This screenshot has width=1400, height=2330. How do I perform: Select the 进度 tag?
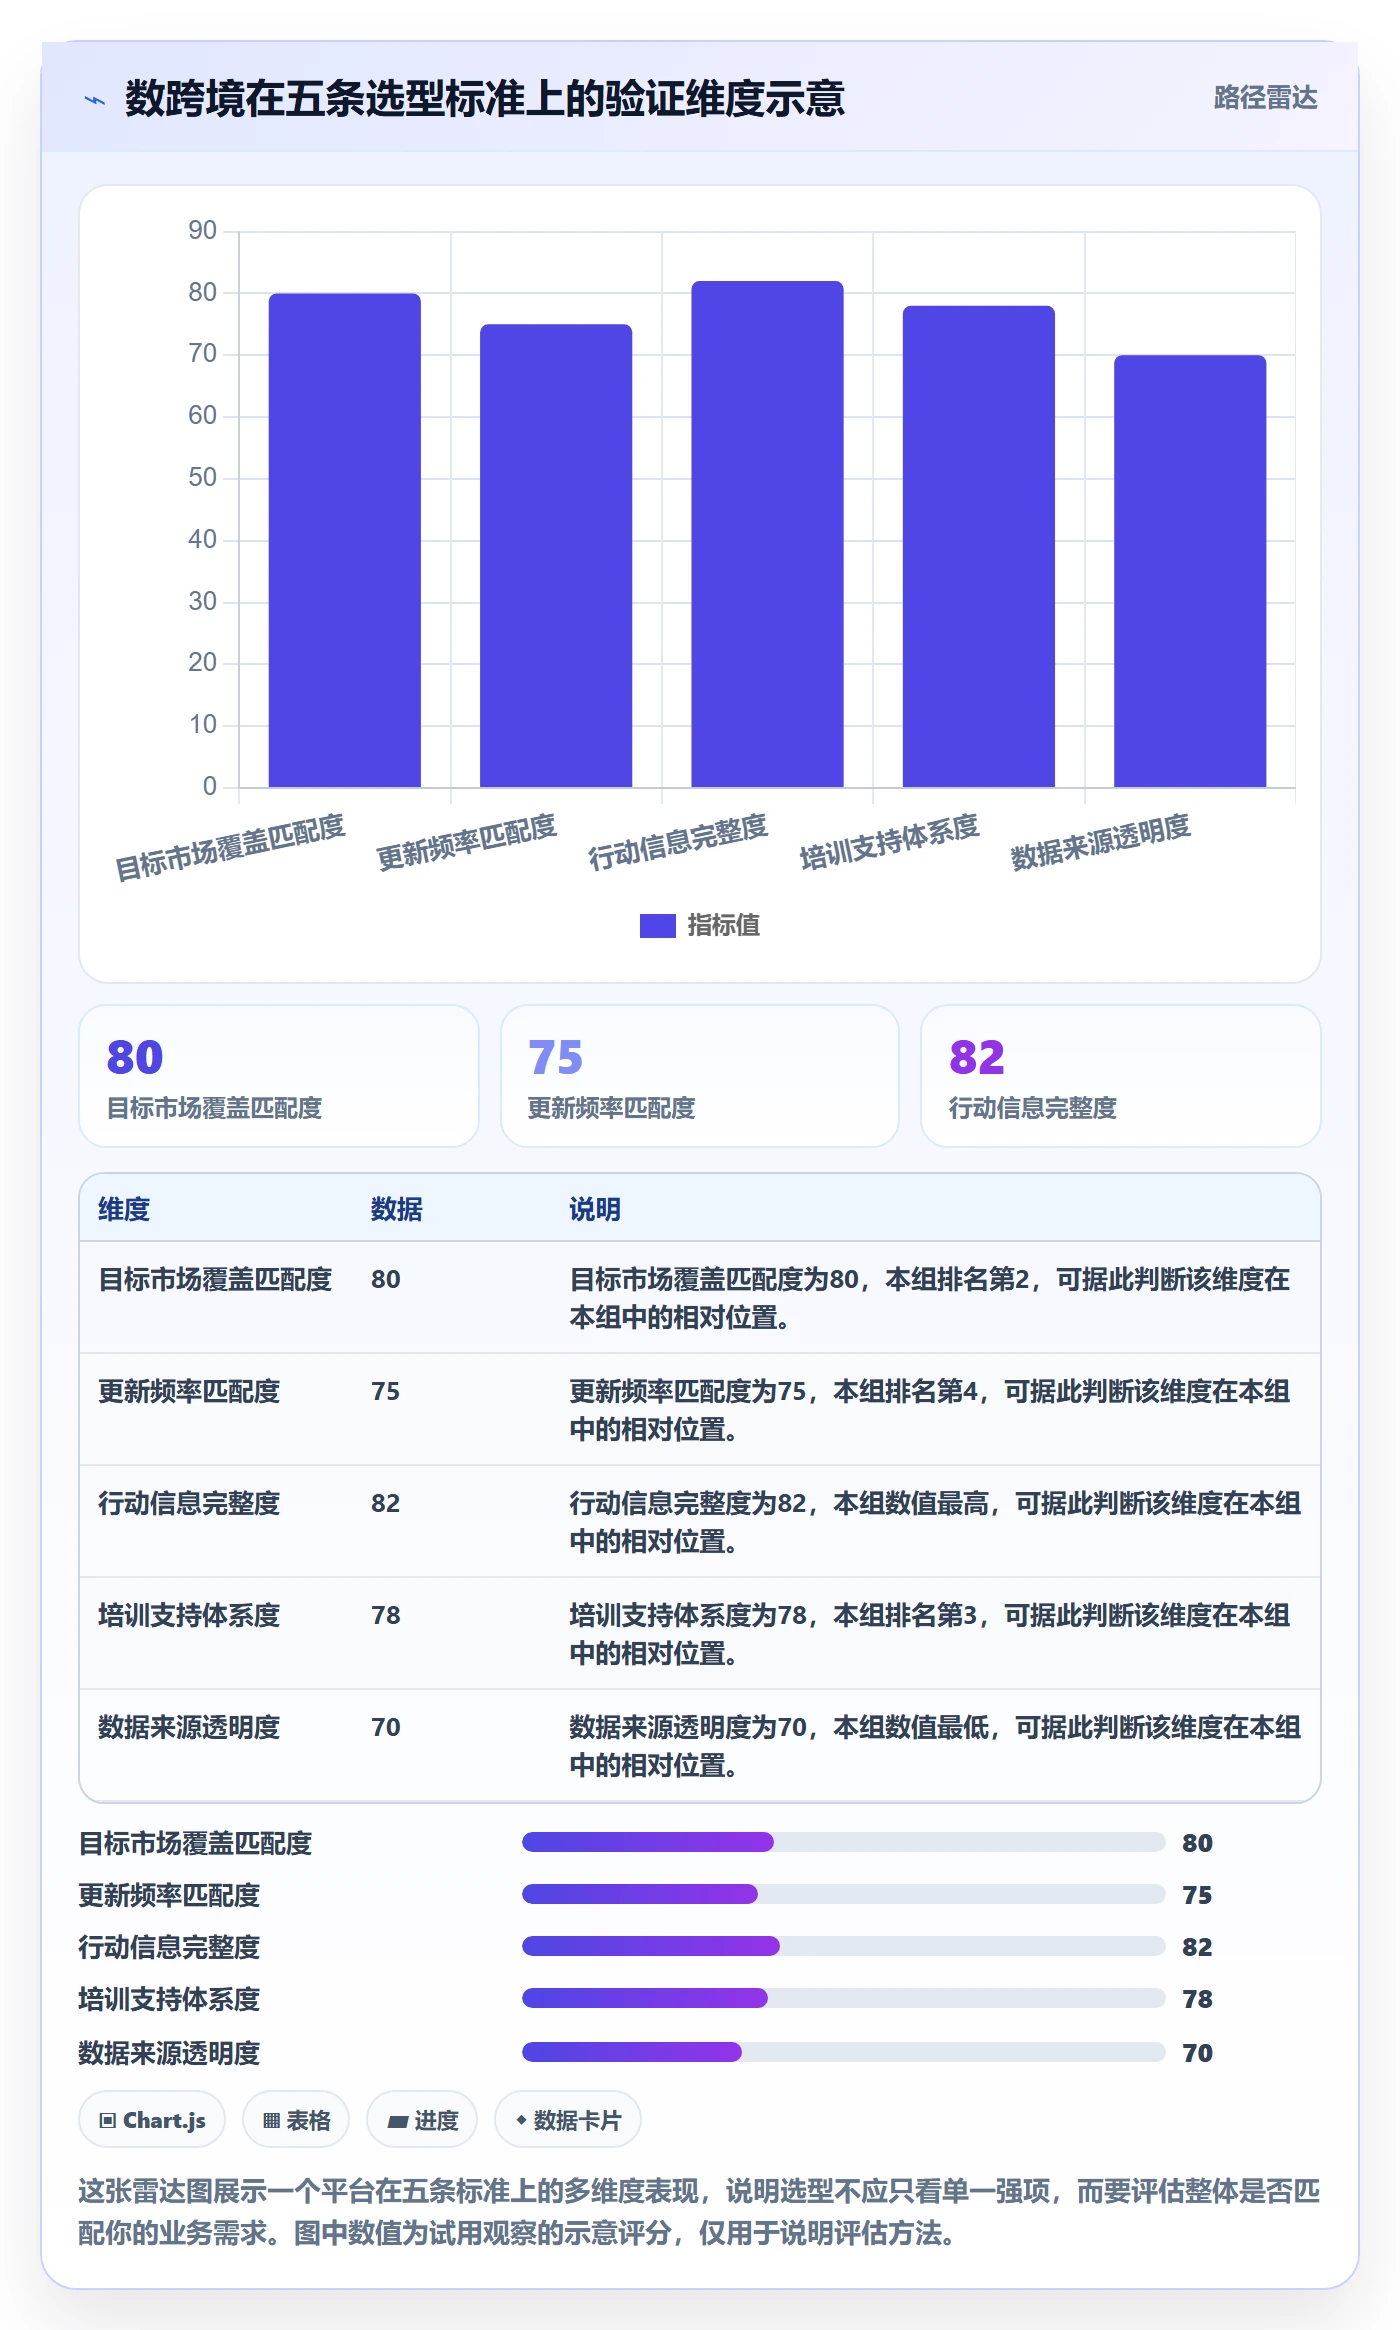pos(422,2120)
